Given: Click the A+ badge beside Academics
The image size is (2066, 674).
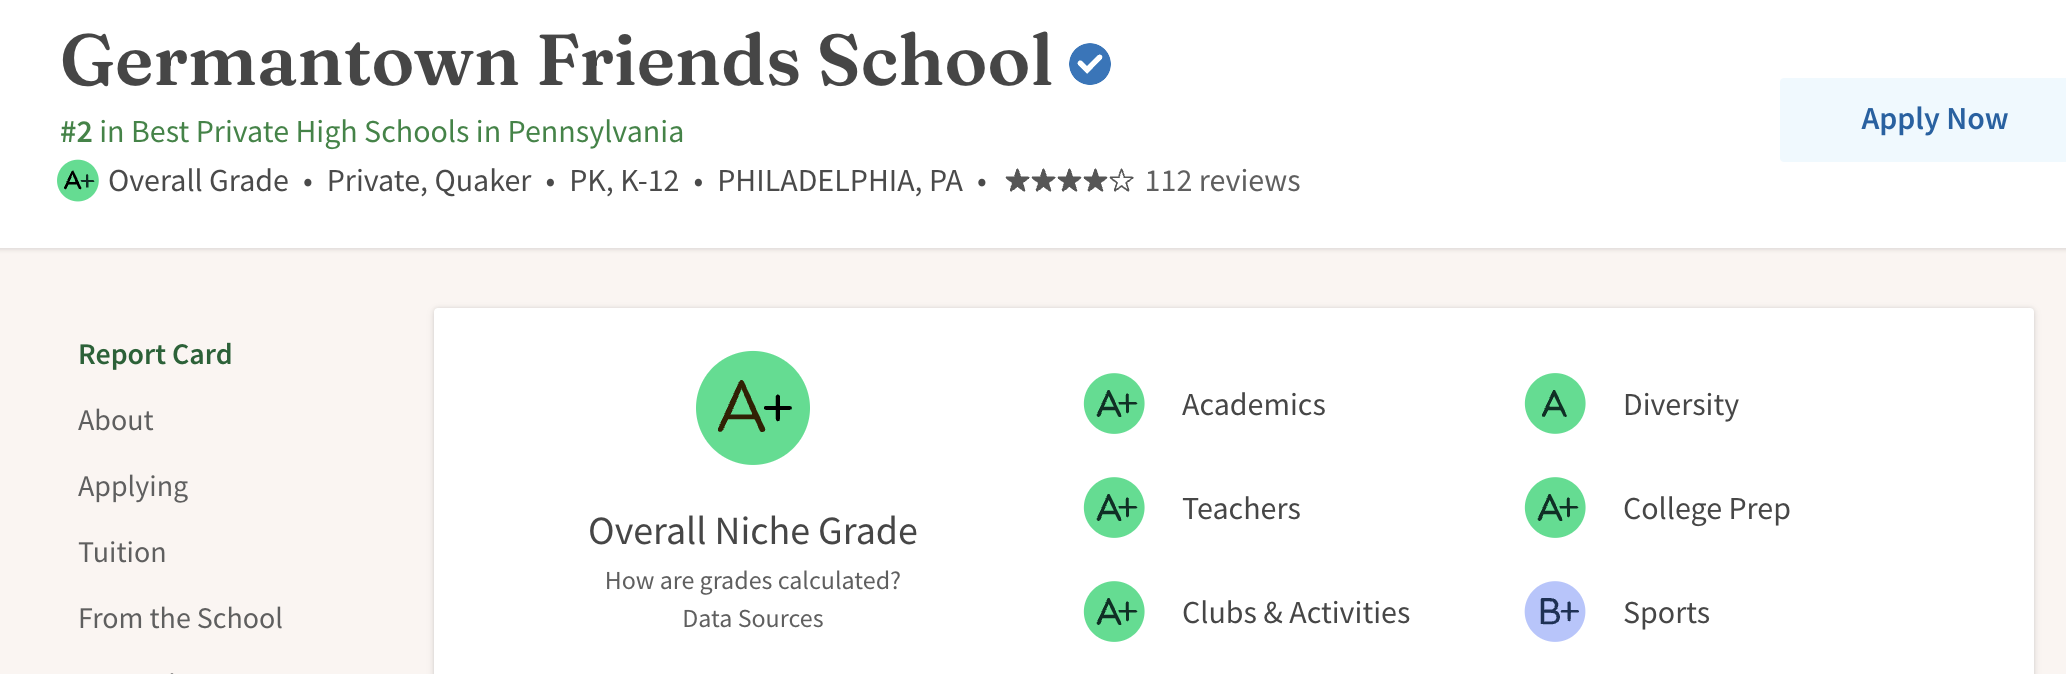Looking at the screenshot, I should coord(1114,404).
